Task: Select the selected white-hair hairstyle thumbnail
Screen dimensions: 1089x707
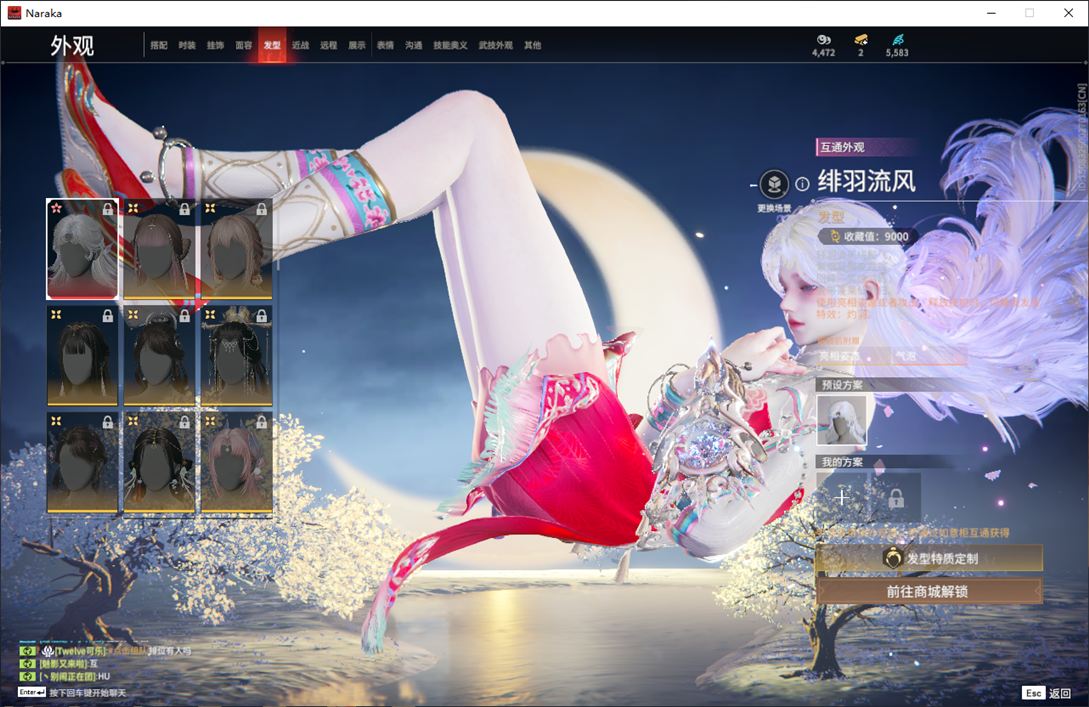Action: [x=82, y=249]
